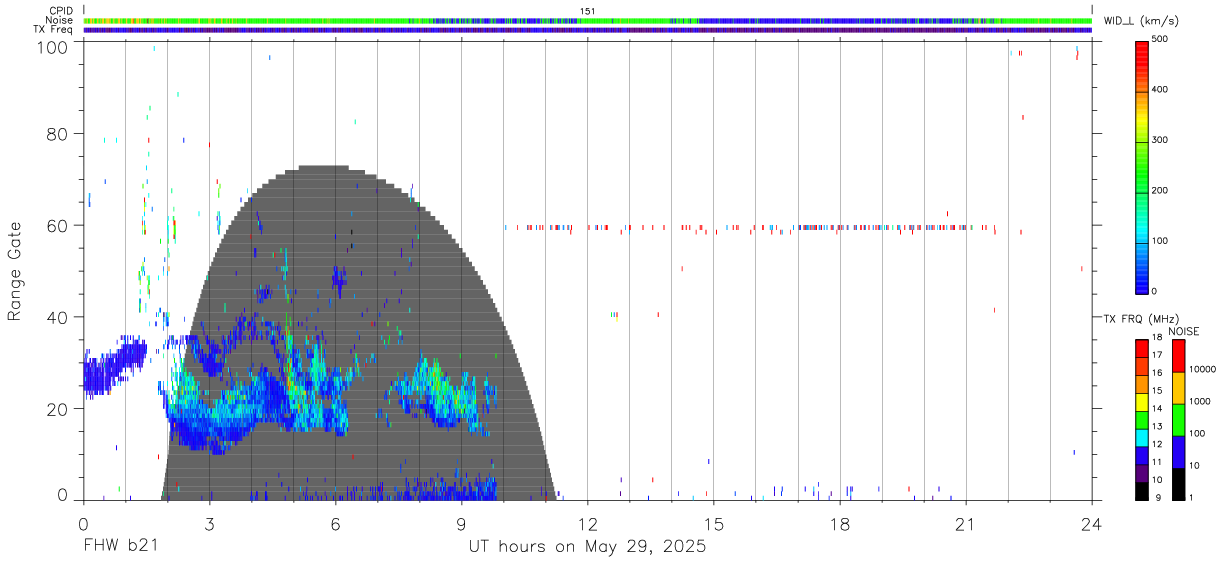
Task: Click the 1000 tick on NOISE bar
Action: coord(1199,402)
